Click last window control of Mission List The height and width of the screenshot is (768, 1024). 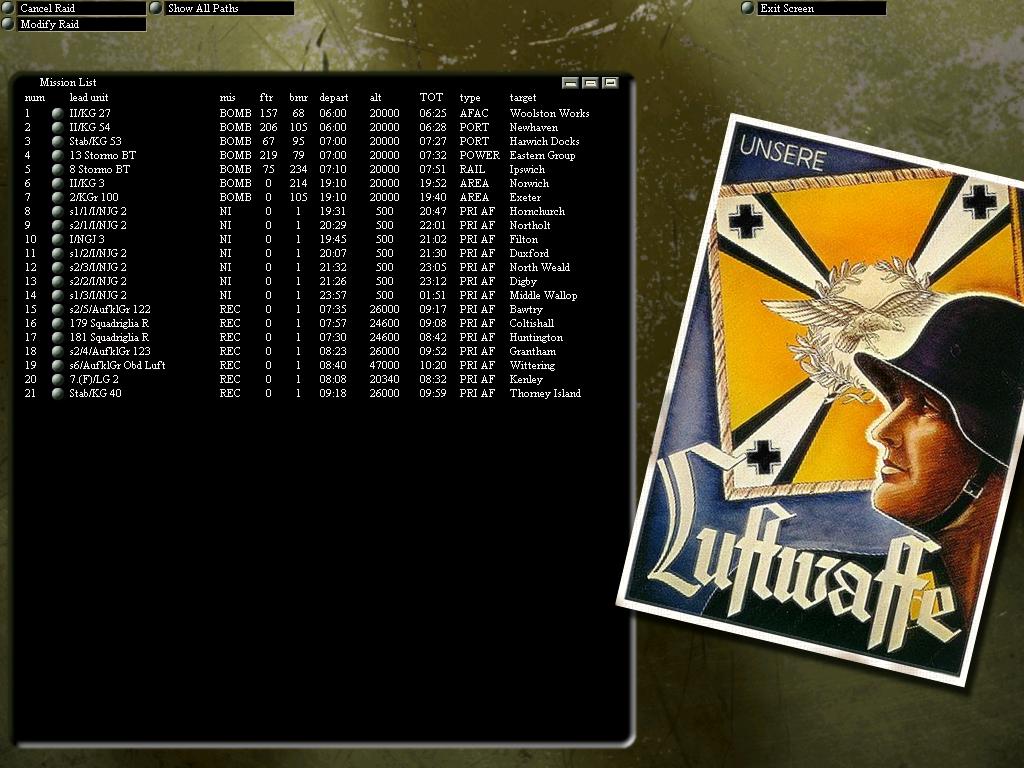pyautogui.click(x=611, y=83)
